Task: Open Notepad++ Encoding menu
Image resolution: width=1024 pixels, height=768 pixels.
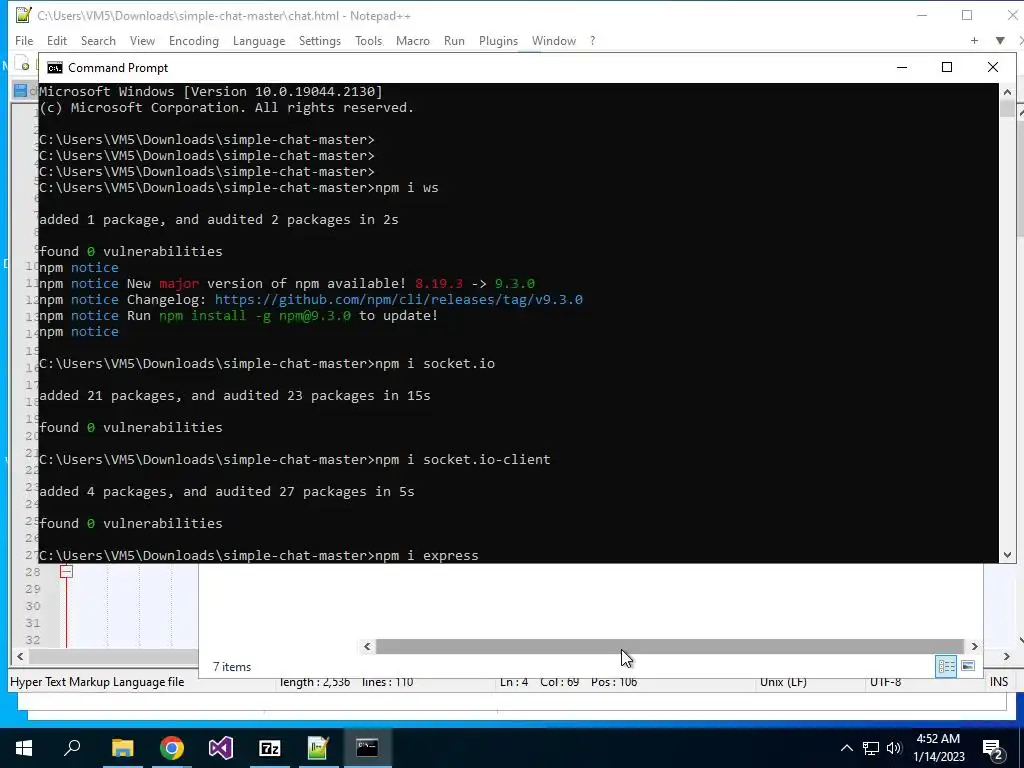Action: point(194,40)
